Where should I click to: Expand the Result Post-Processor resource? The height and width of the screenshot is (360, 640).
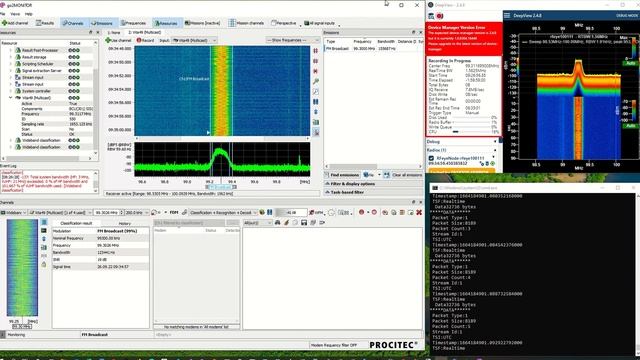click(11, 50)
